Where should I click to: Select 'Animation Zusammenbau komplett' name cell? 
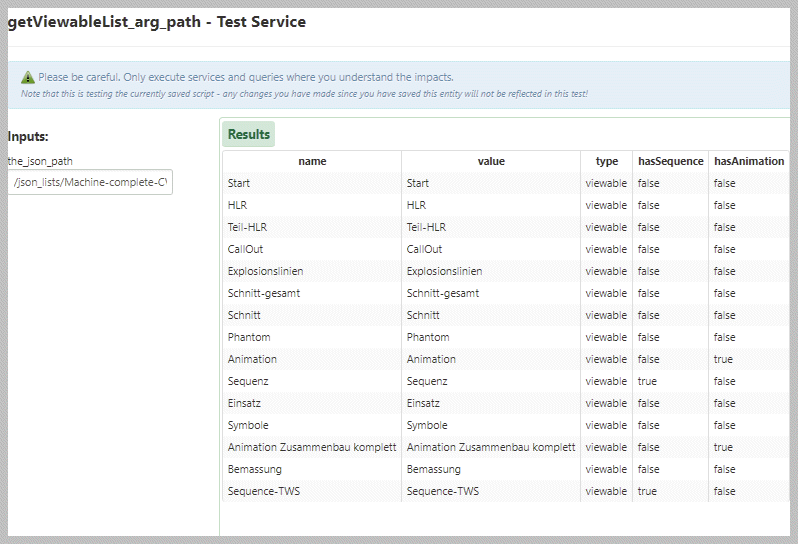(312, 447)
